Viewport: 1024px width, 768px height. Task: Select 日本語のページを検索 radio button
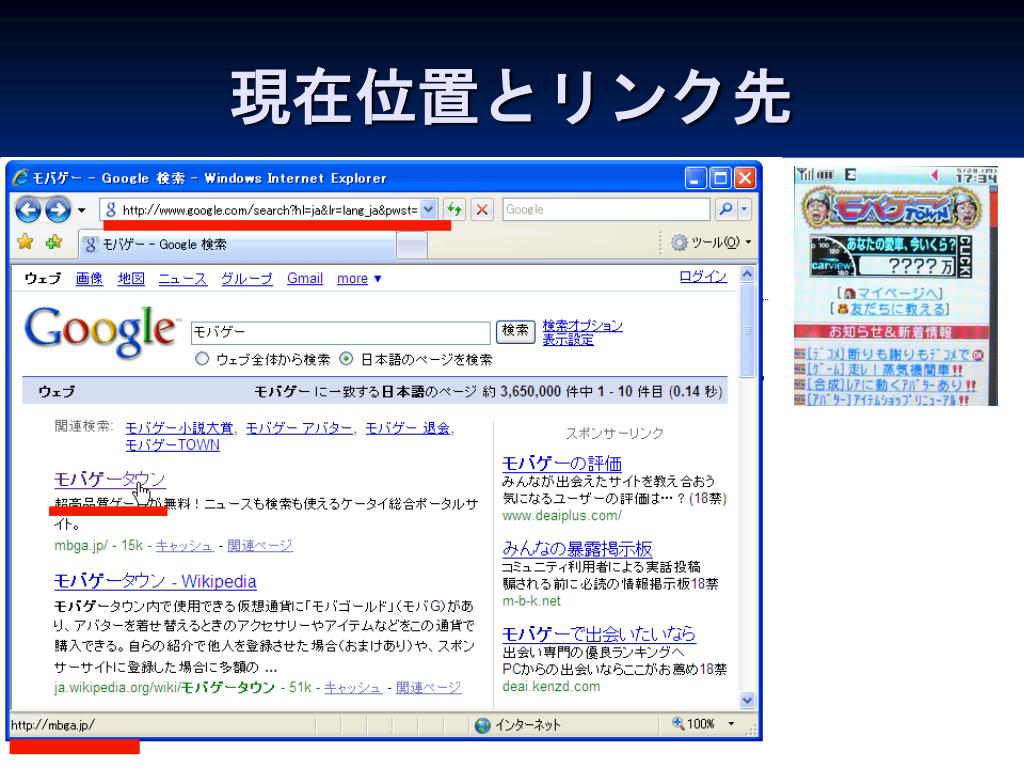pos(346,359)
